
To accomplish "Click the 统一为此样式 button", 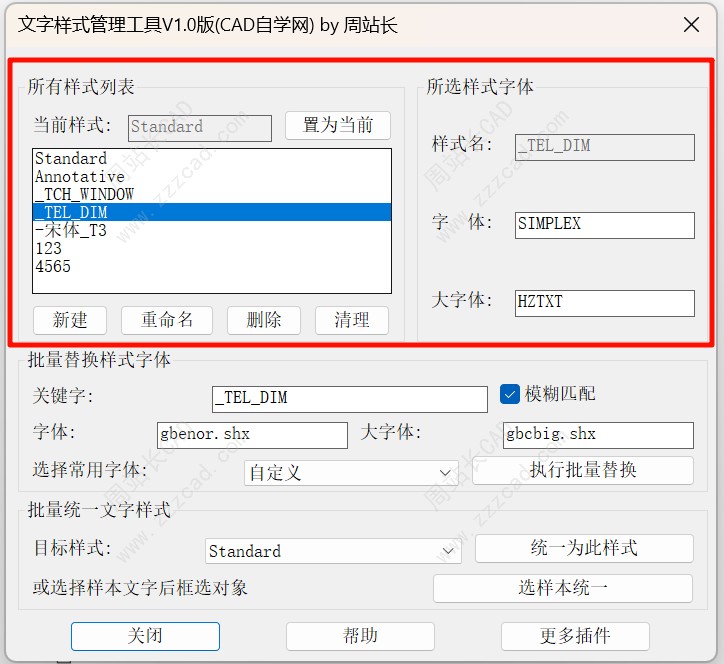I will (x=583, y=548).
